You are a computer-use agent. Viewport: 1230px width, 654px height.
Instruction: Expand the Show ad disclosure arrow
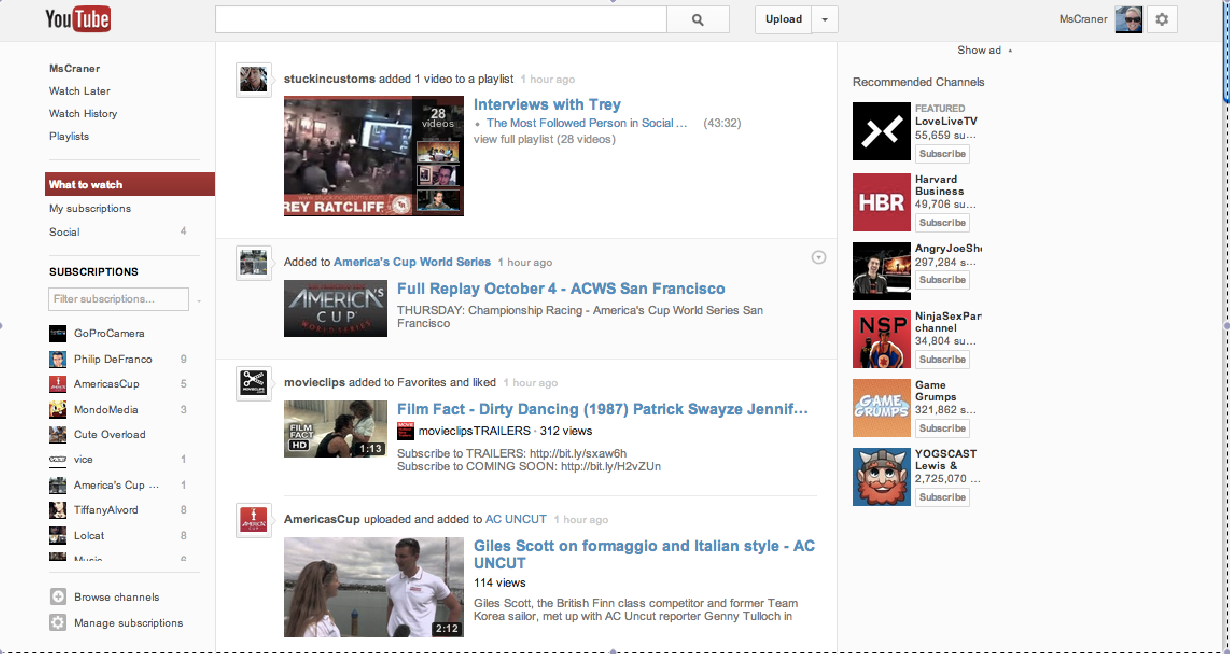tap(1010, 50)
